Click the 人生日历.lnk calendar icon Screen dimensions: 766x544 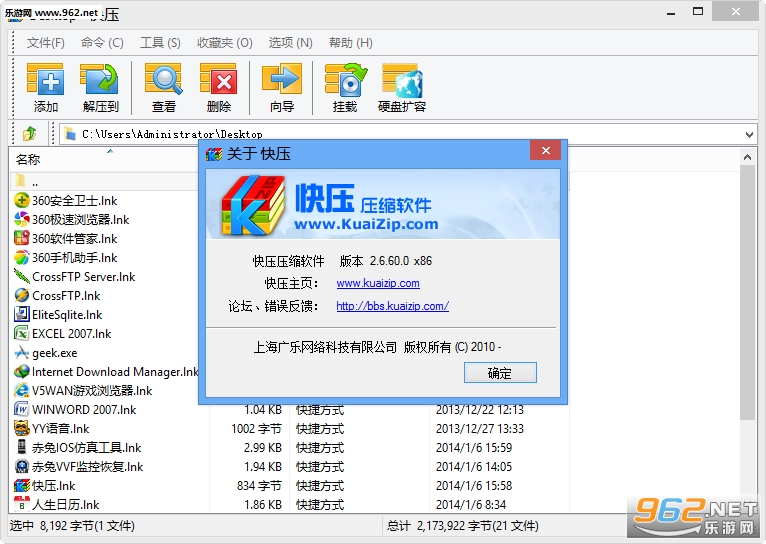point(21,504)
